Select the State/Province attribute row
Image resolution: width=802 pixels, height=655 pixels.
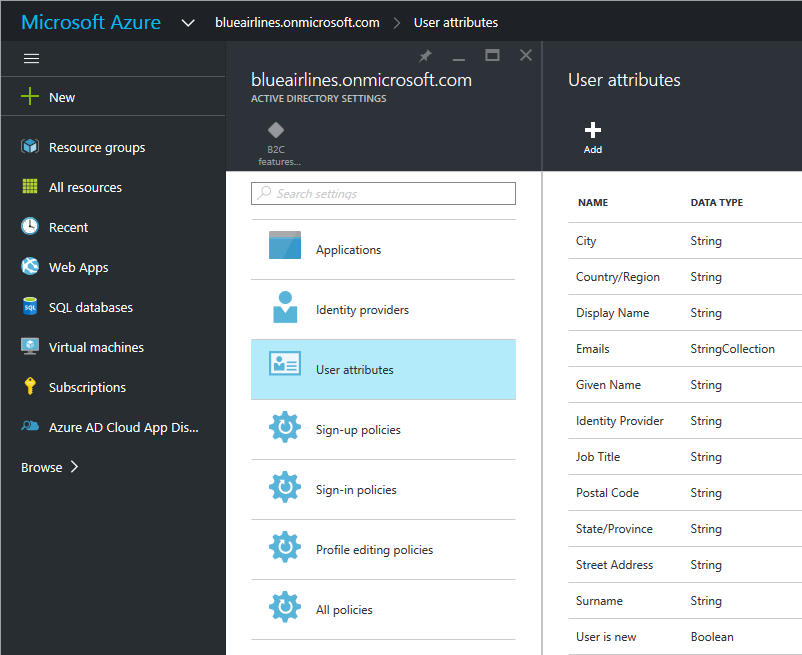point(685,528)
